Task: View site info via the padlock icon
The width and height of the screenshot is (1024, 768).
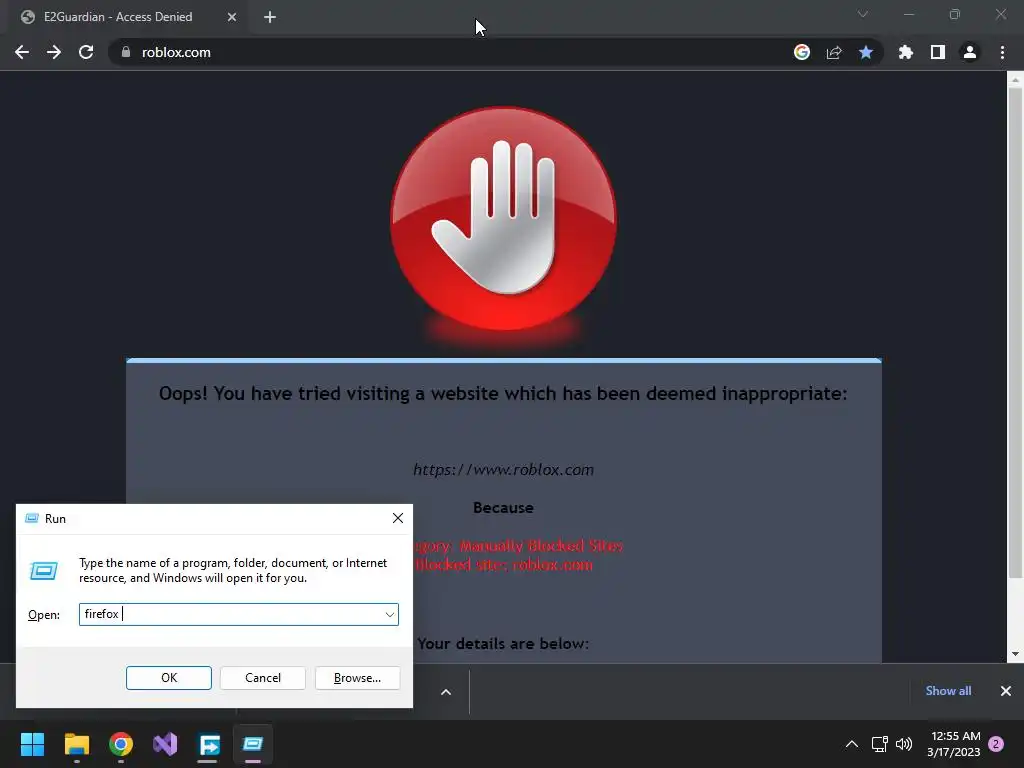Action: 126,52
